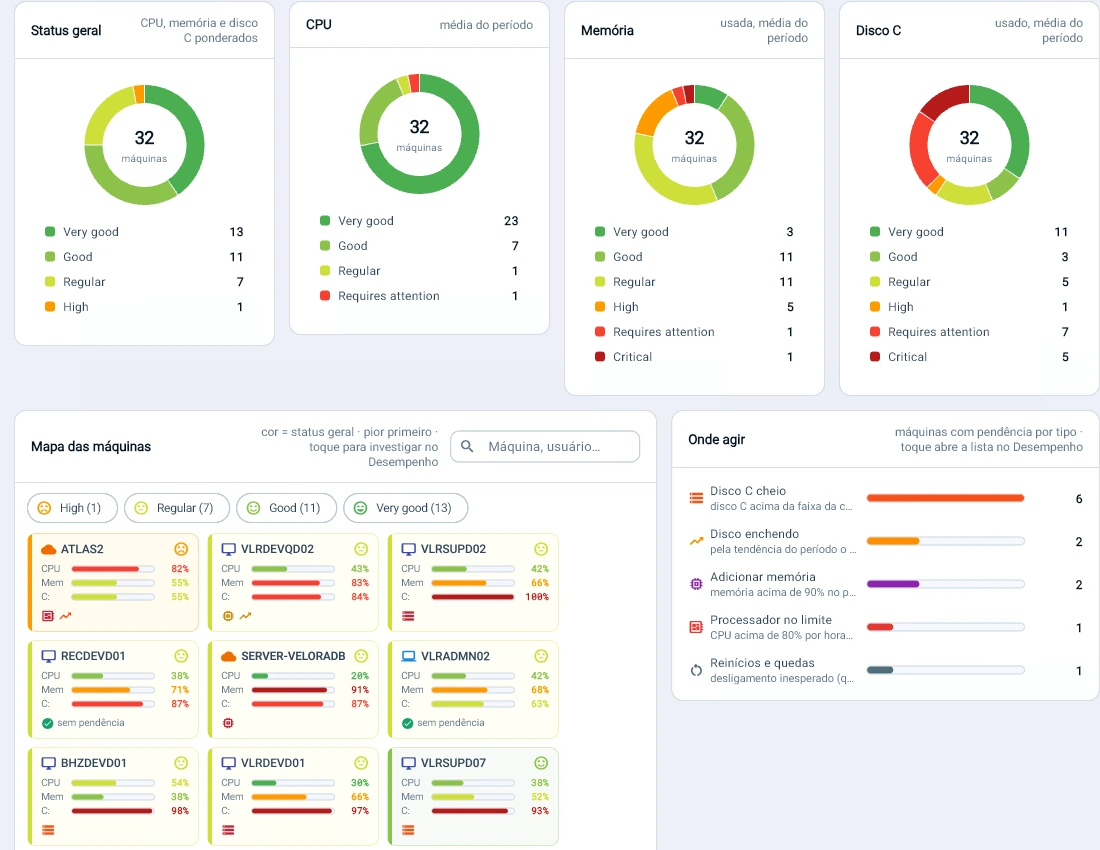The height and width of the screenshot is (850, 1100).
Task: Click the RECDEVD01 machine name
Action: (93, 656)
